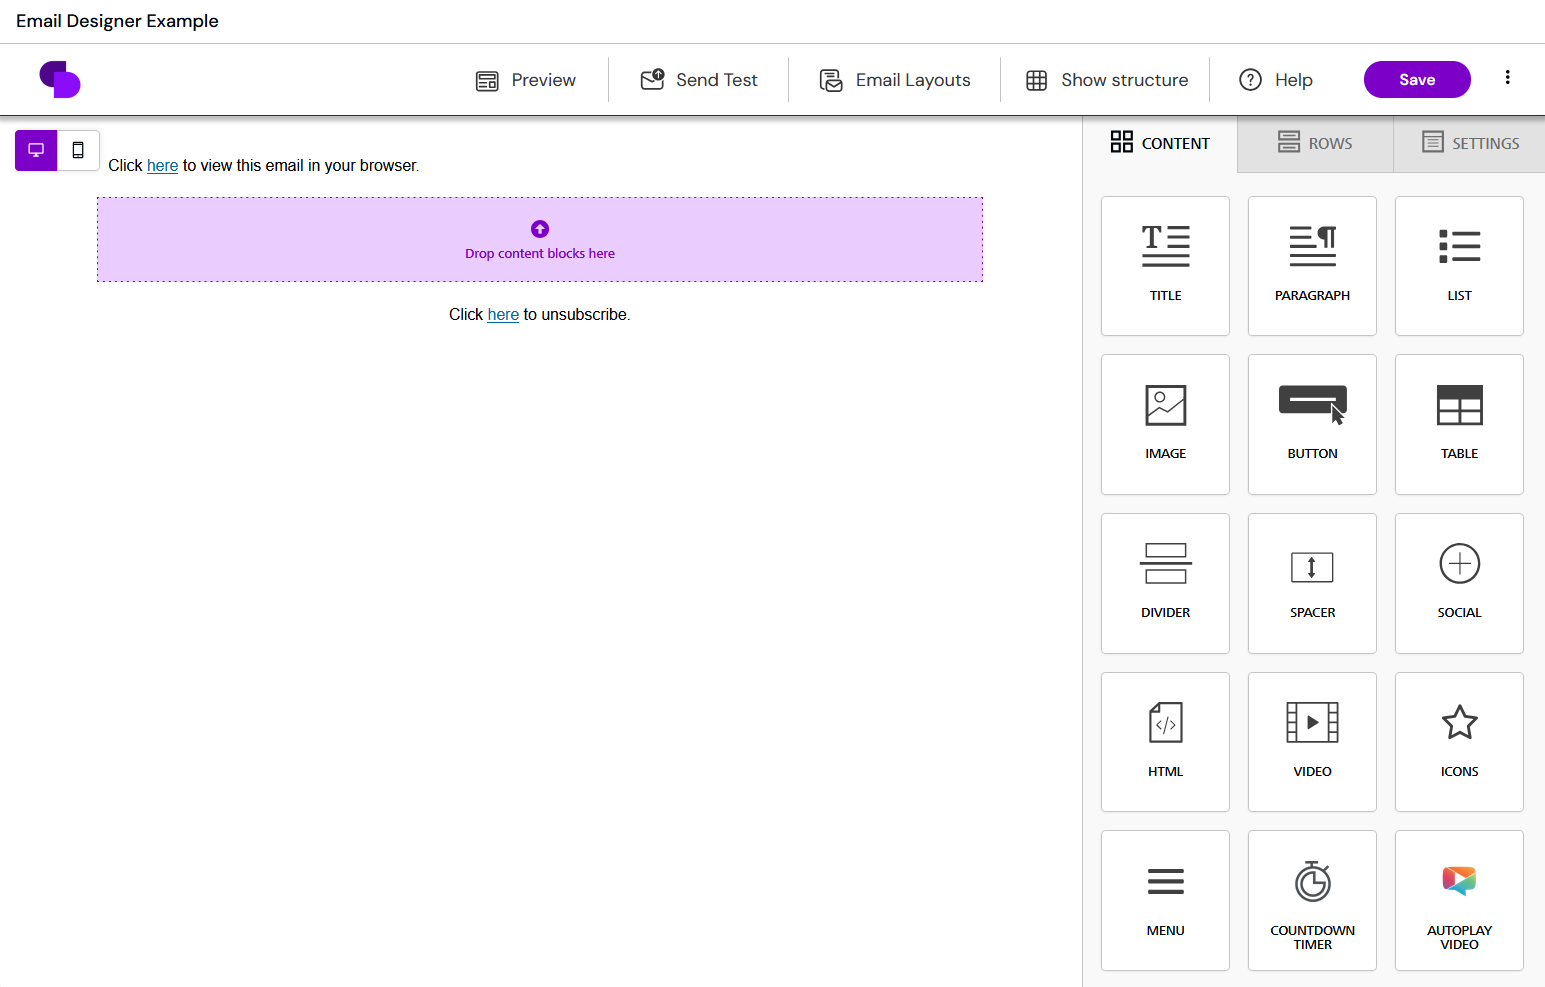Image resolution: width=1545 pixels, height=987 pixels.
Task: Click the purple app logo
Action: pos(60,79)
